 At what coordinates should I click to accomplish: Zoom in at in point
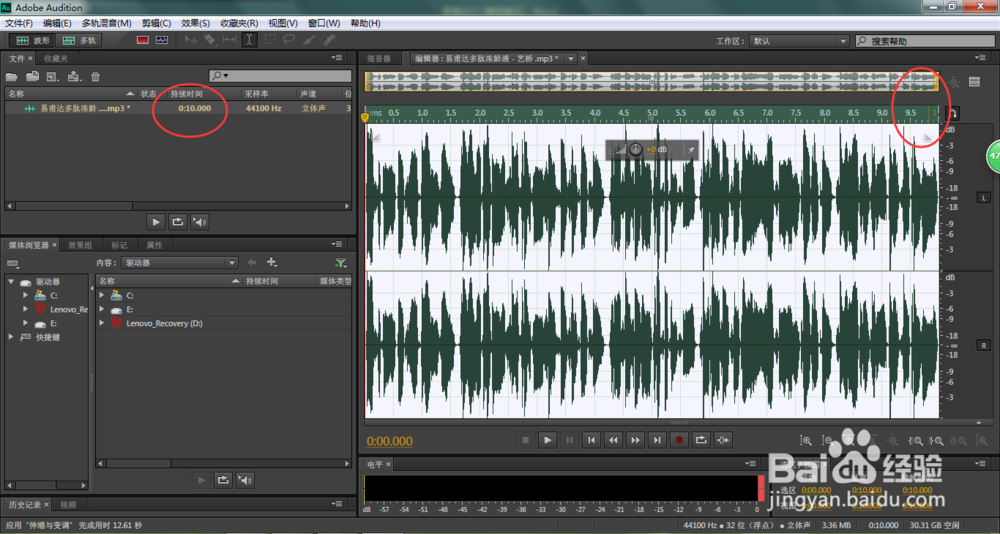coord(916,440)
